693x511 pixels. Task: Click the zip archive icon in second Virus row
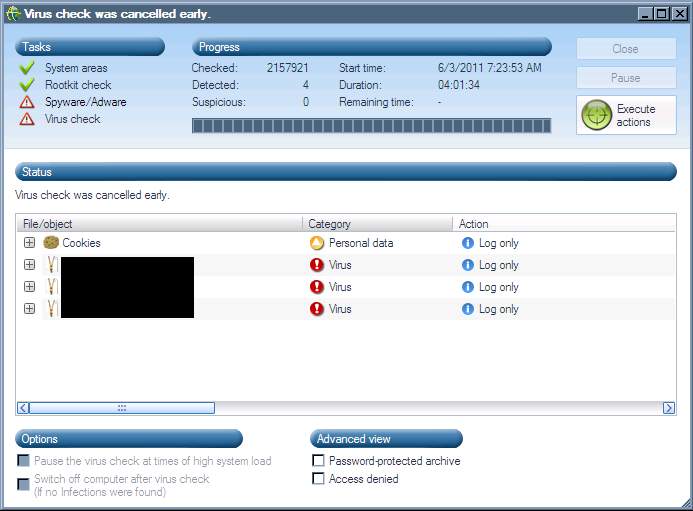click(x=52, y=287)
